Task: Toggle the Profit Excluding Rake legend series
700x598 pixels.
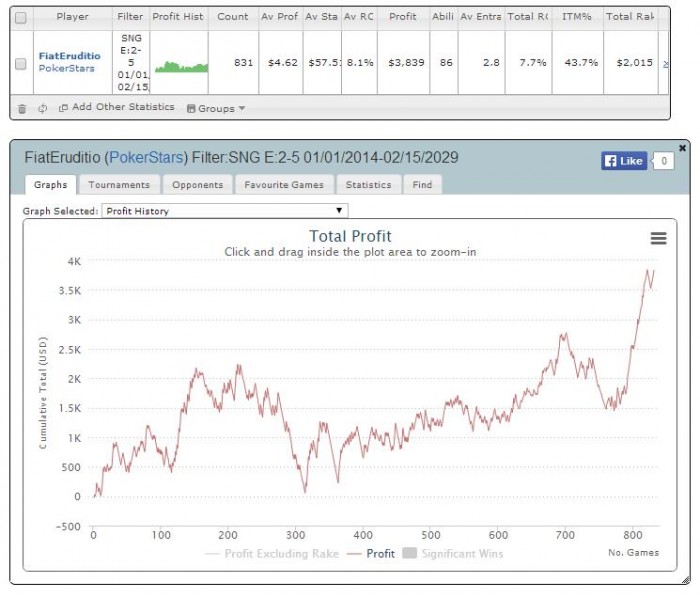Action: [272, 554]
